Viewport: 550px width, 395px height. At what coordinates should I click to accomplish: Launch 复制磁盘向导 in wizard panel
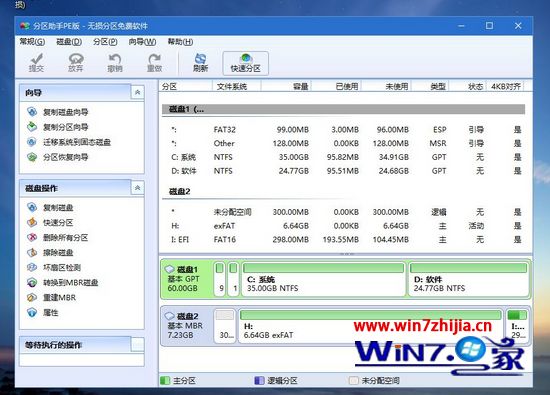coord(58,112)
